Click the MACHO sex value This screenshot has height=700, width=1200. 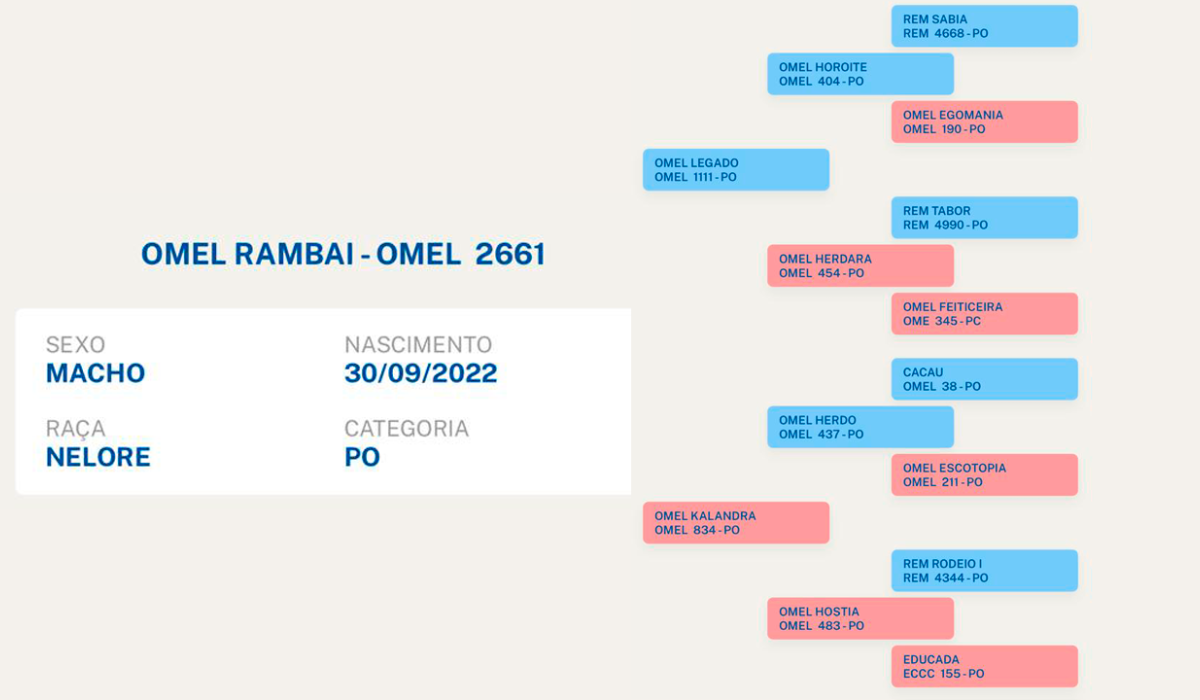point(95,374)
